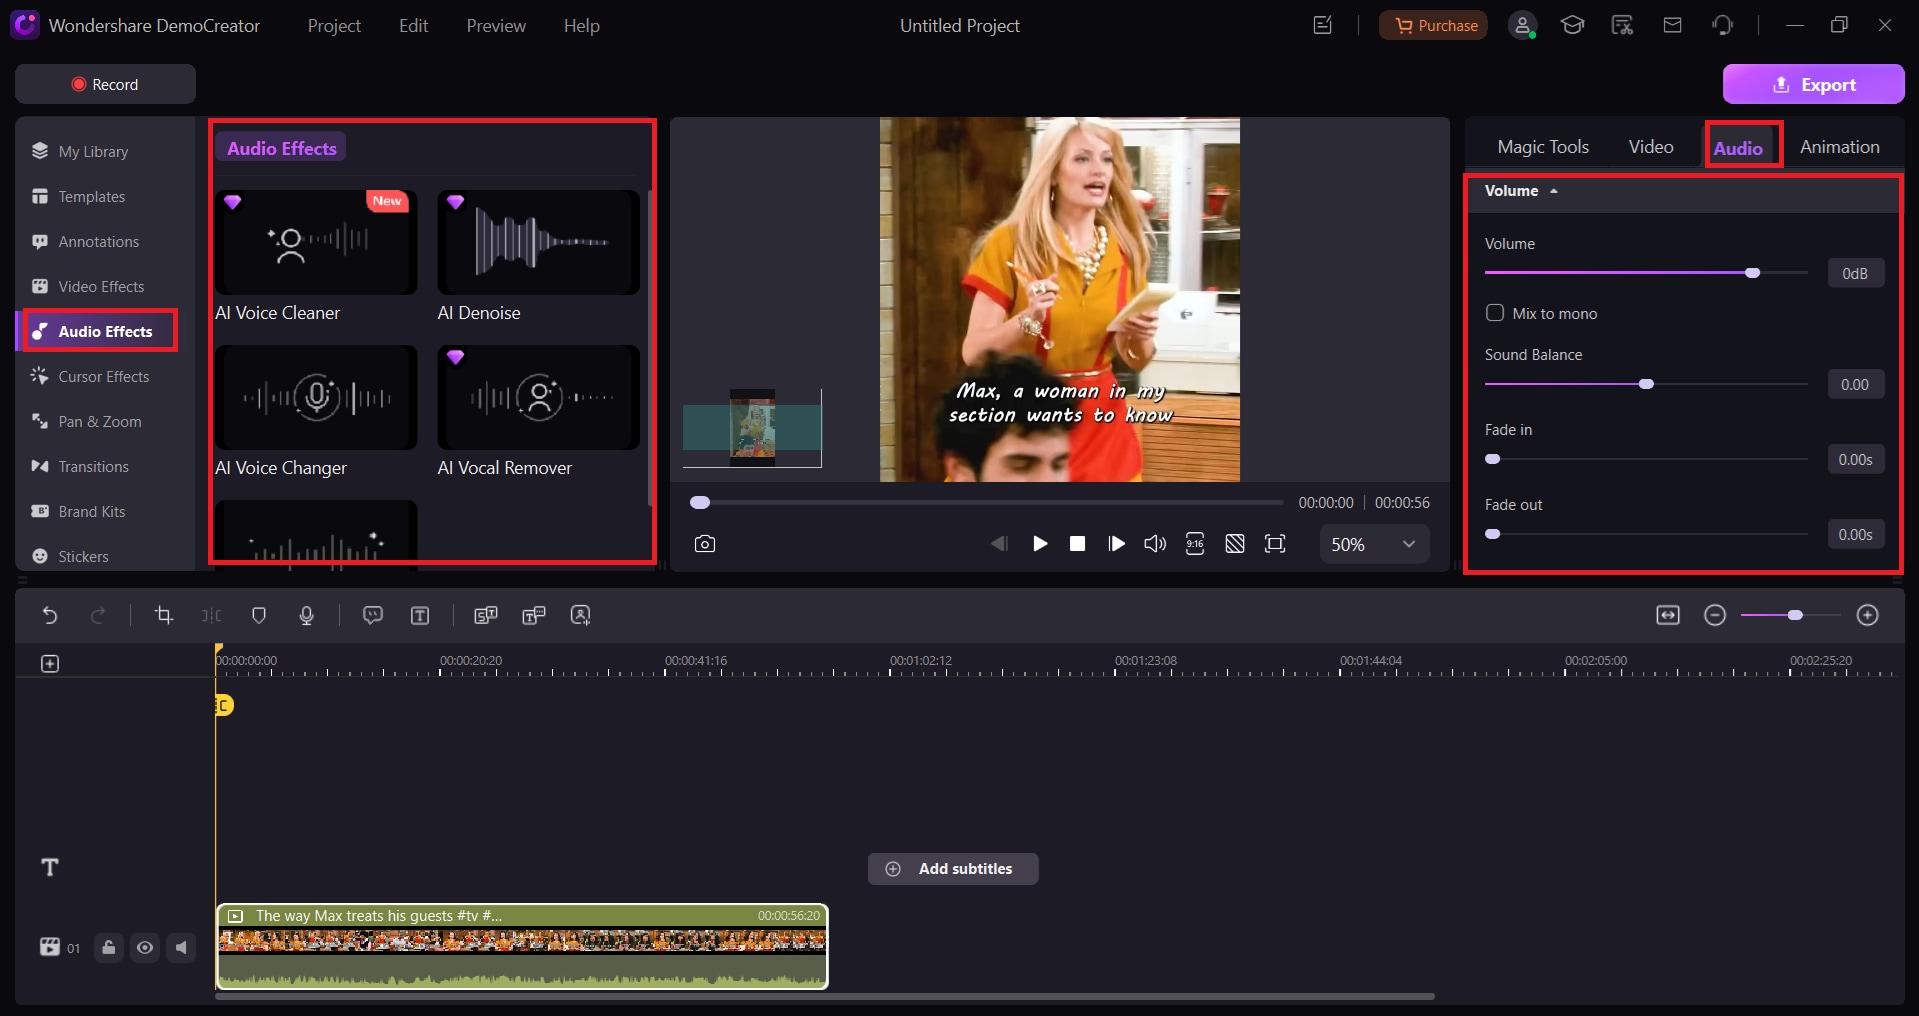Click the fullscreen preview icon
1919x1016 pixels.
point(1275,544)
